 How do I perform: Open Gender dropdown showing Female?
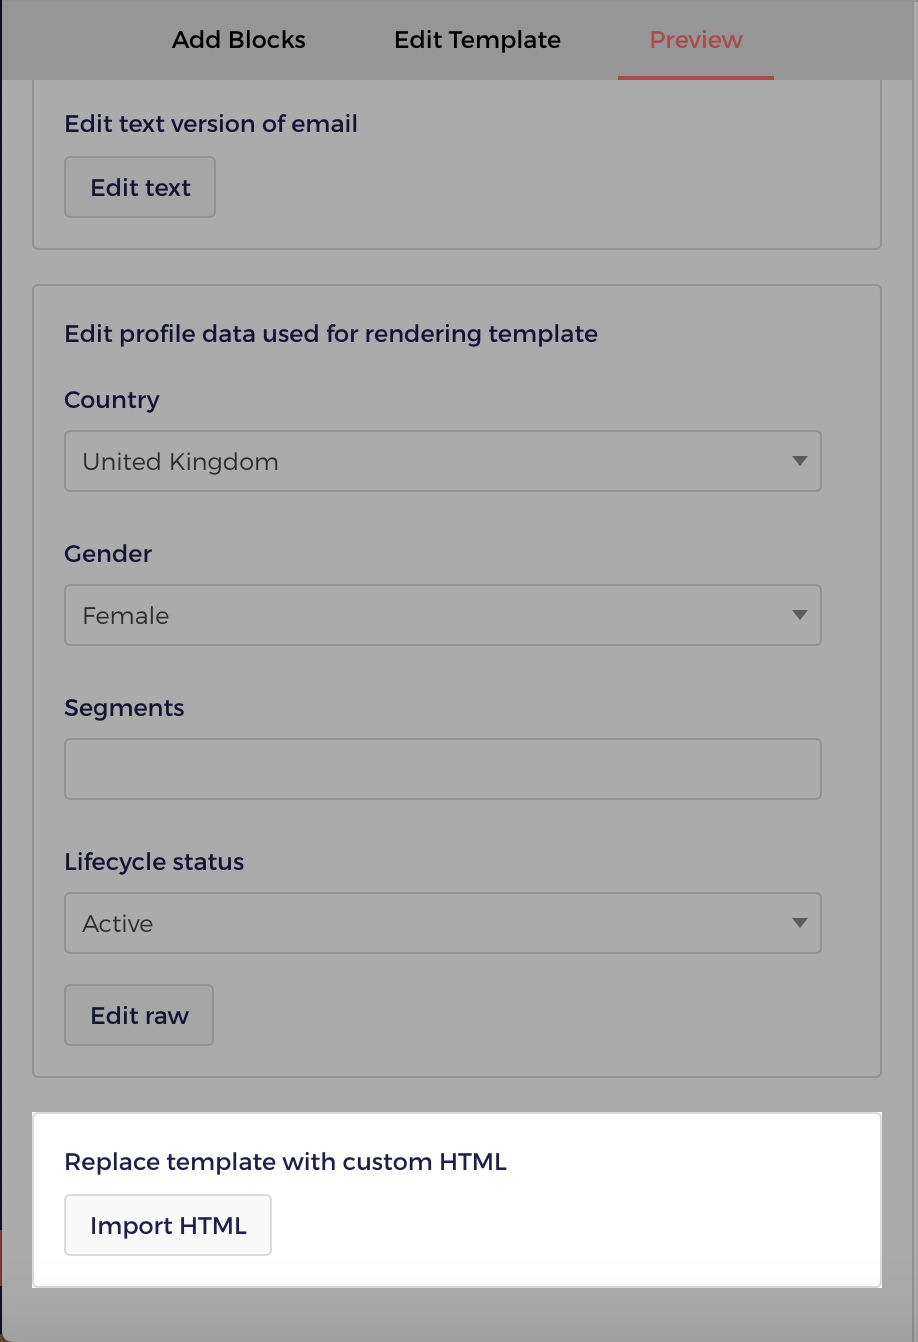coord(443,615)
